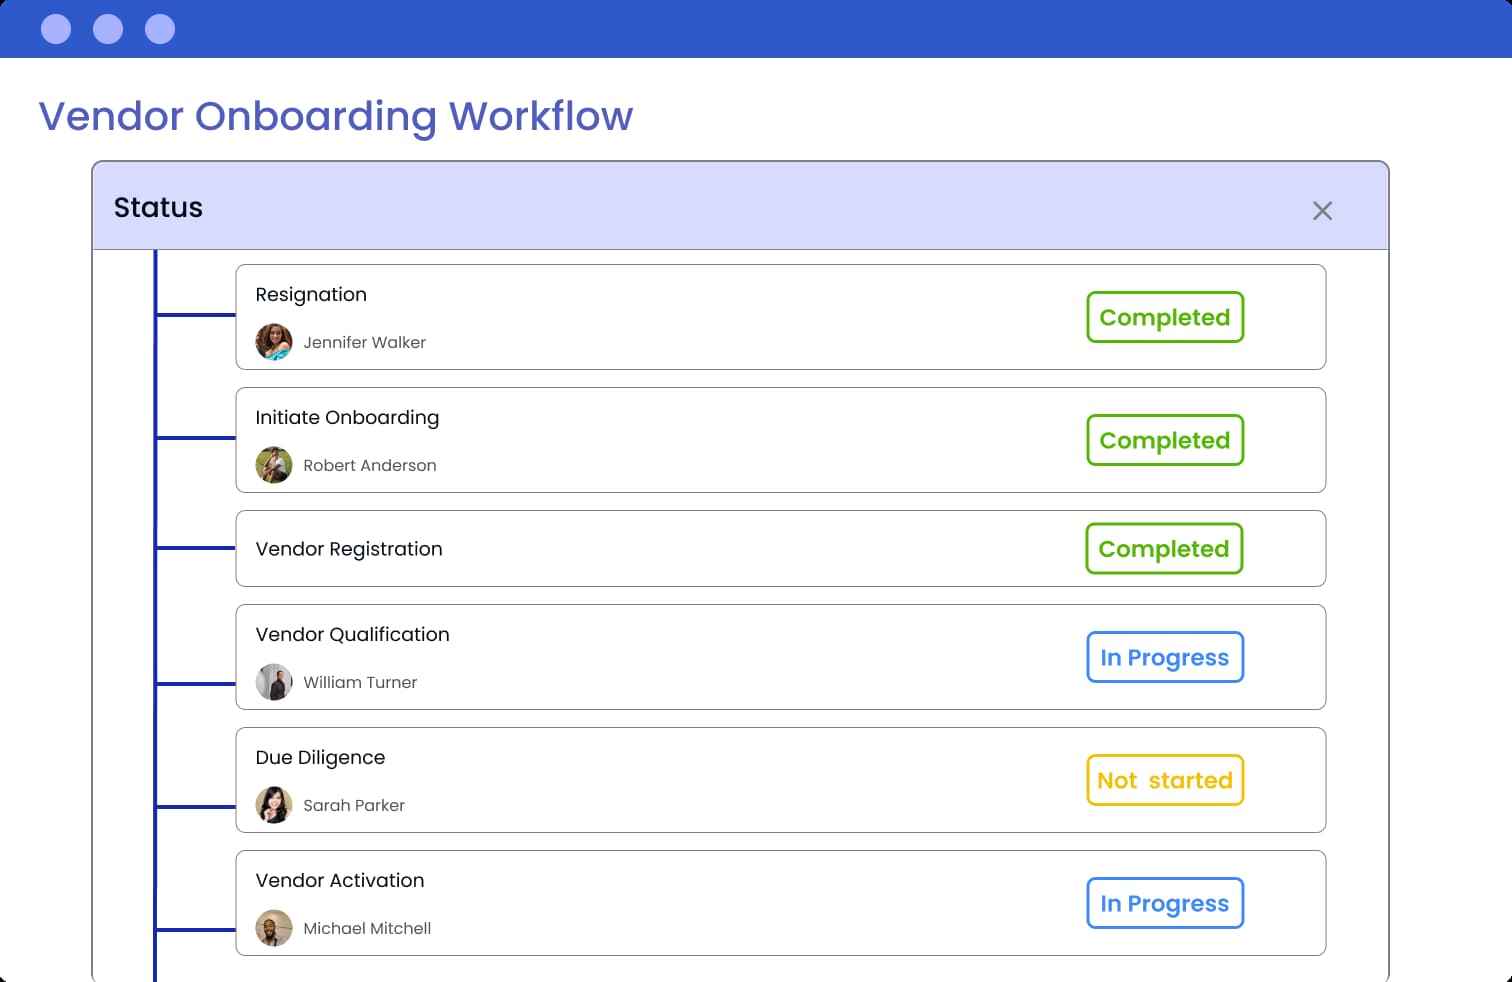Click In Progress status on Vendor Activation

[x=1165, y=903]
